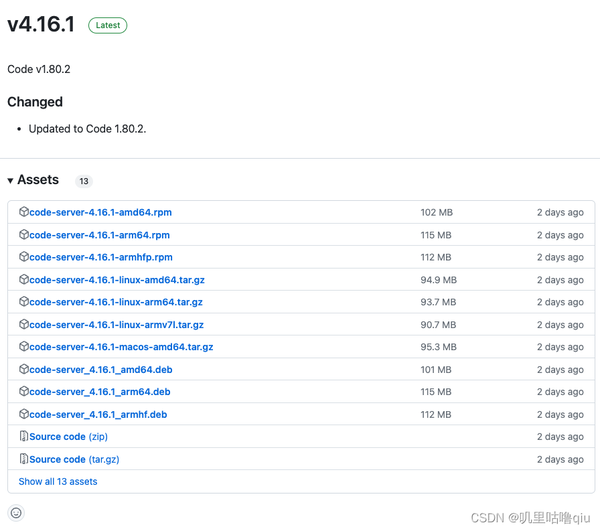
Task: Click the green Latest badge
Action: pos(108,25)
